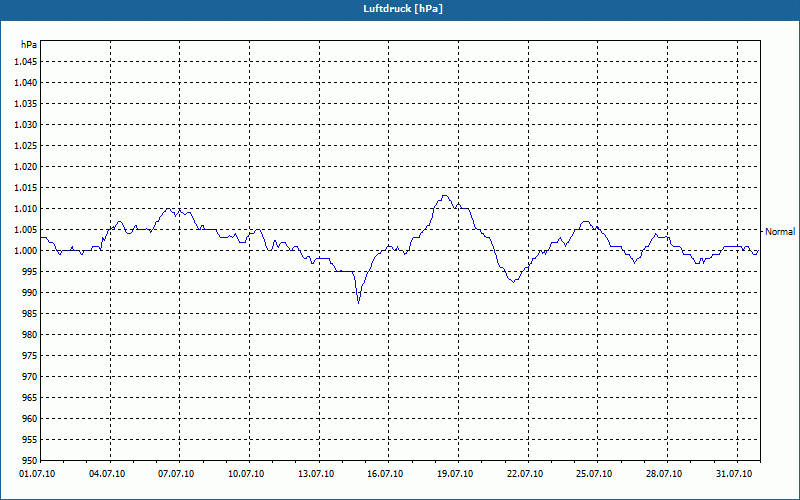800x500 pixels.
Task: Click the 13.07.10 date label
Action: point(316,474)
